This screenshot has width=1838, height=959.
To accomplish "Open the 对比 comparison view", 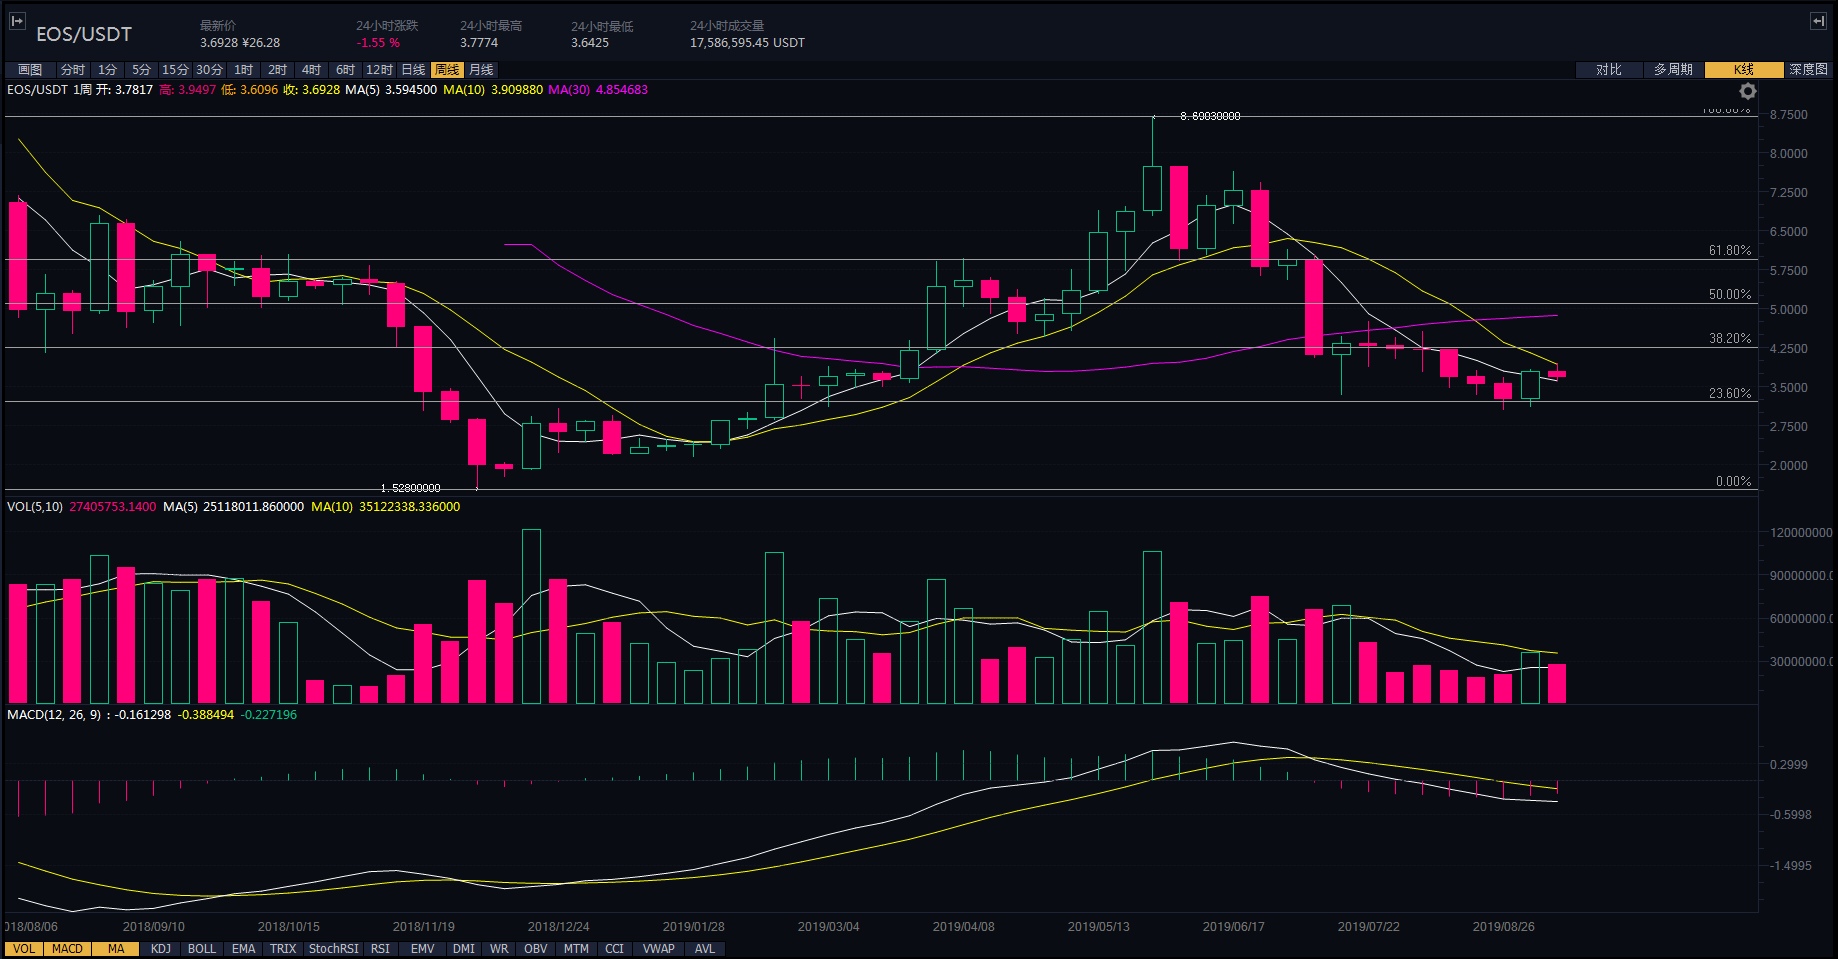I will (1608, 70).
